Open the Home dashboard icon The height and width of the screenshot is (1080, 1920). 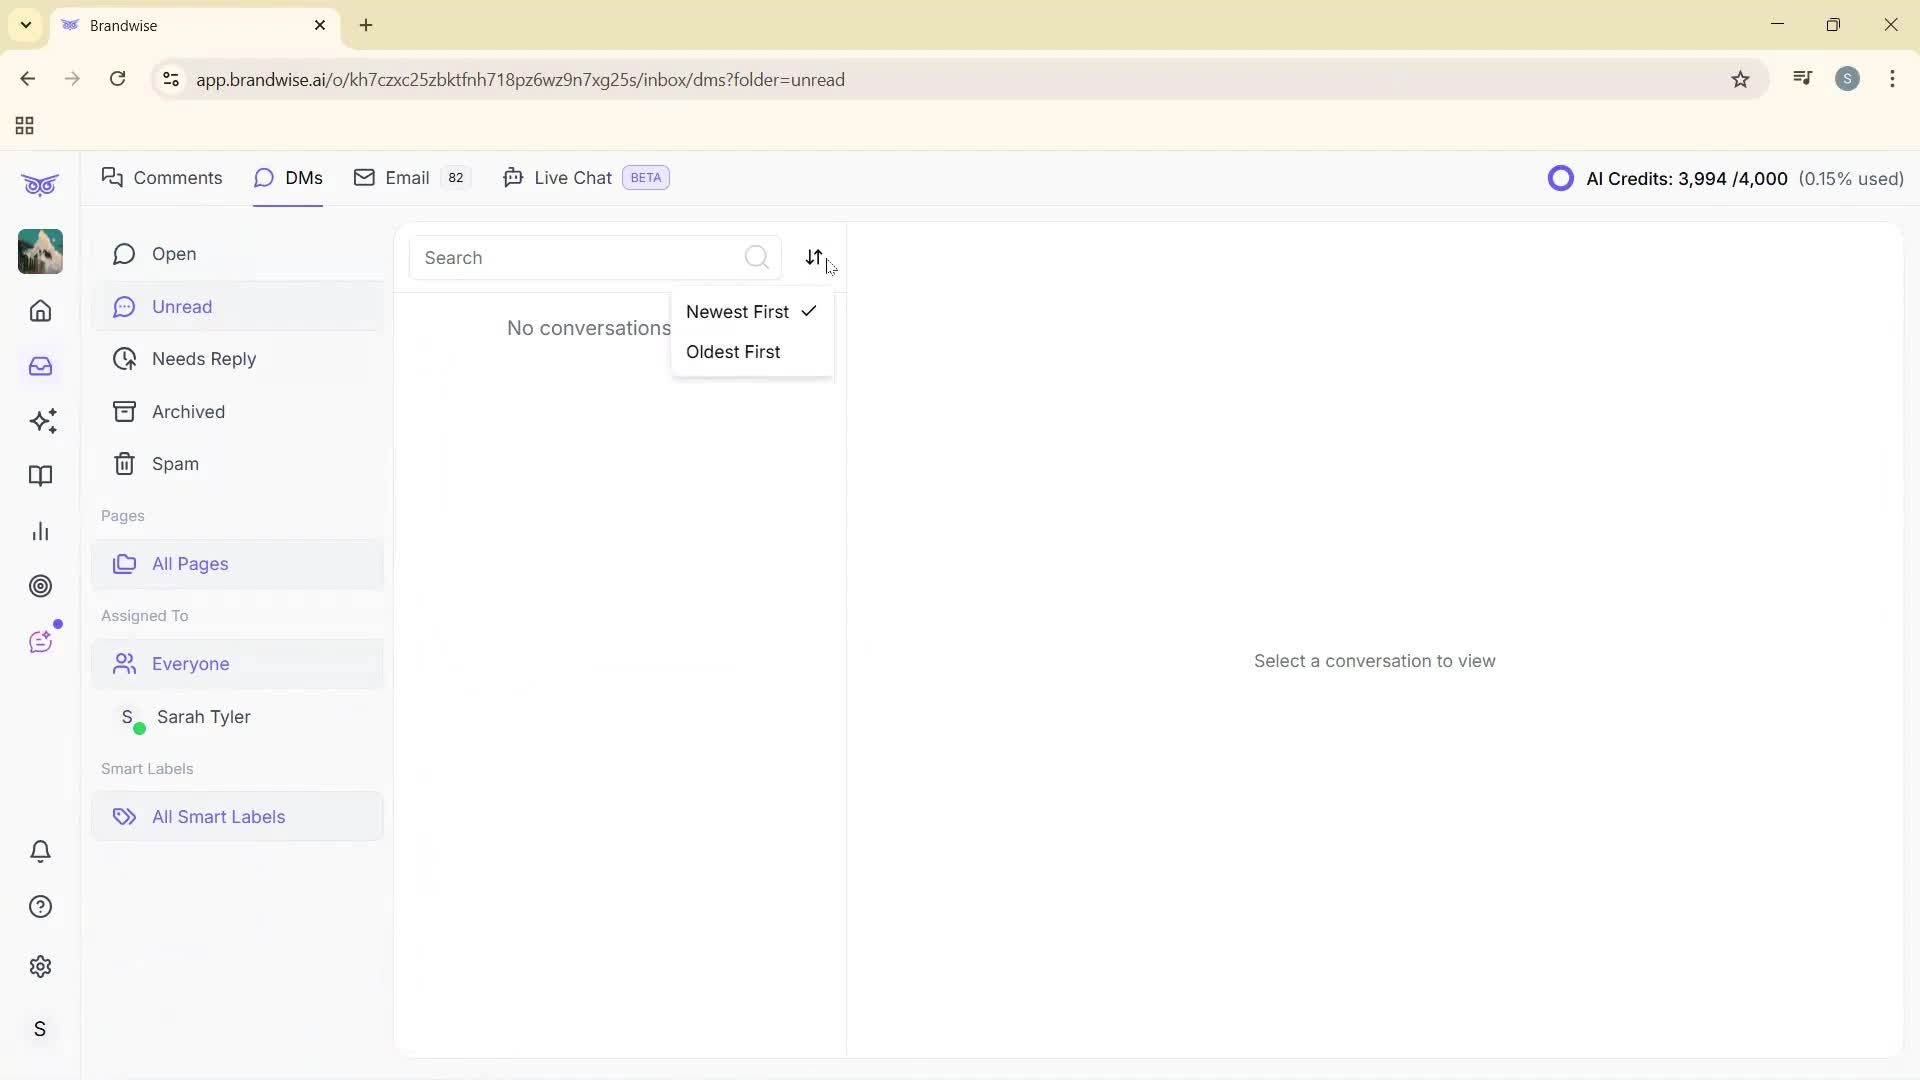point(40,311)
